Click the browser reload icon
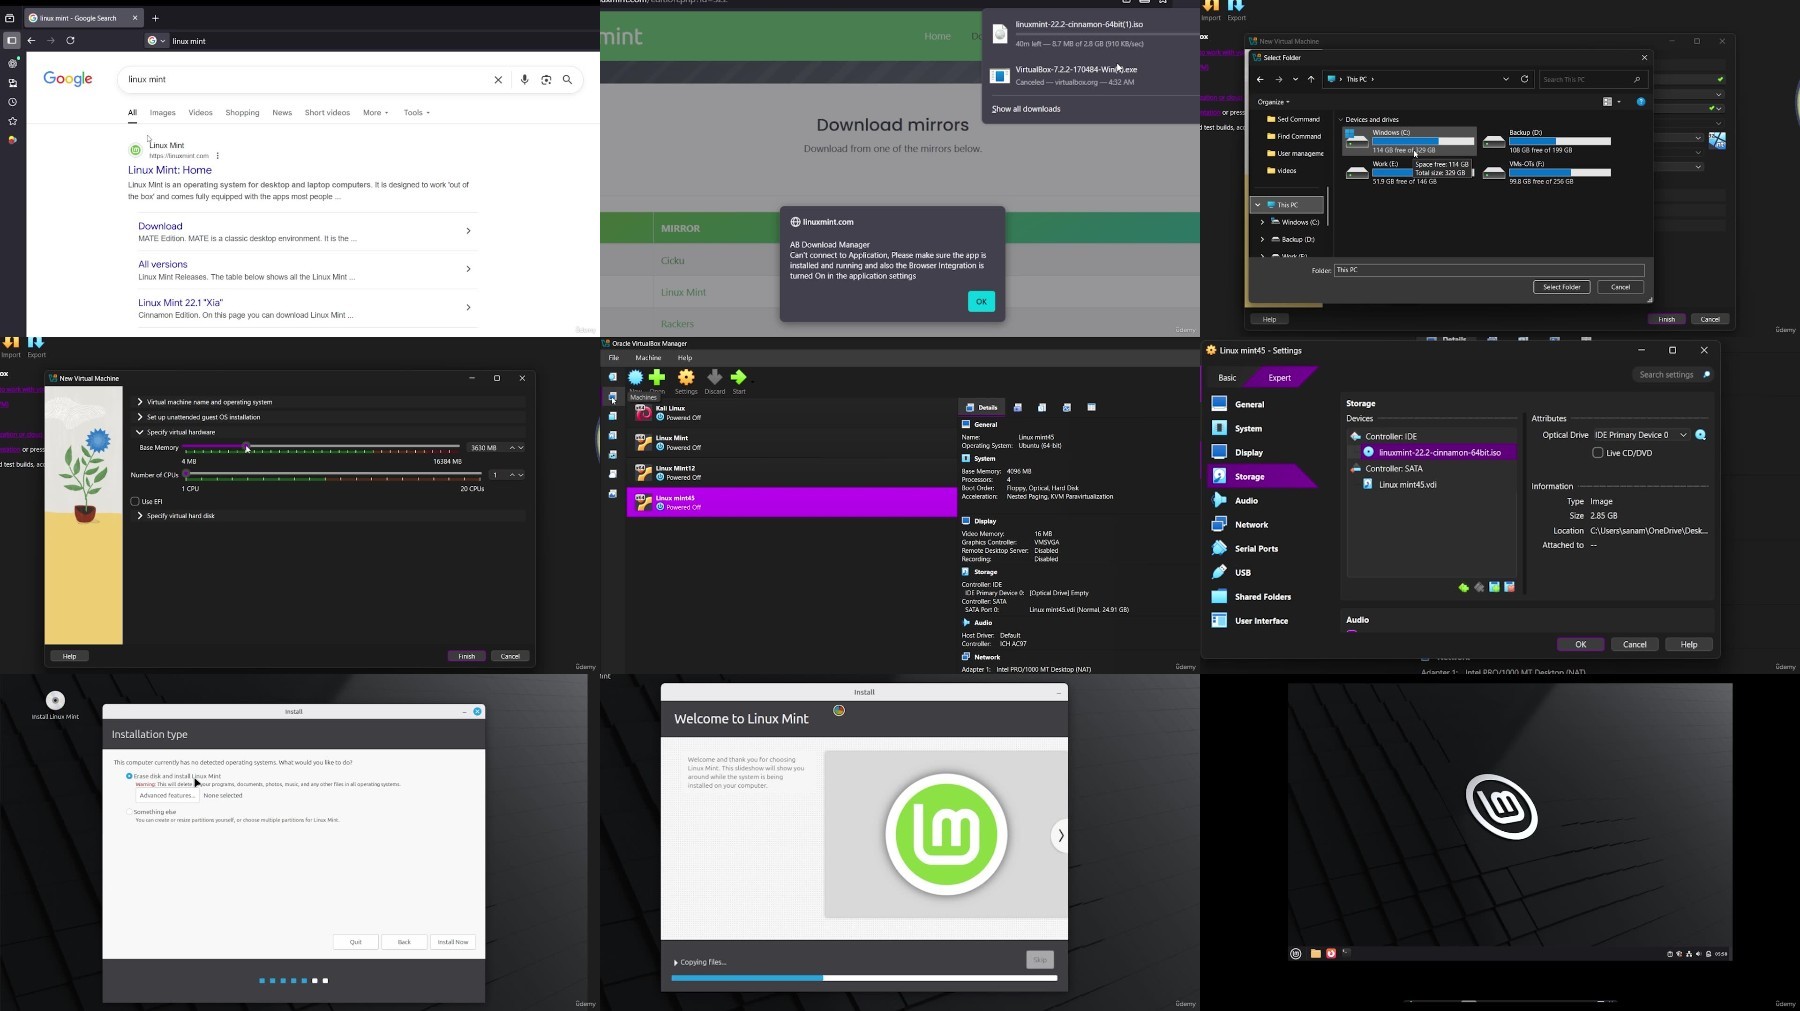 click(x=70, y=41)
